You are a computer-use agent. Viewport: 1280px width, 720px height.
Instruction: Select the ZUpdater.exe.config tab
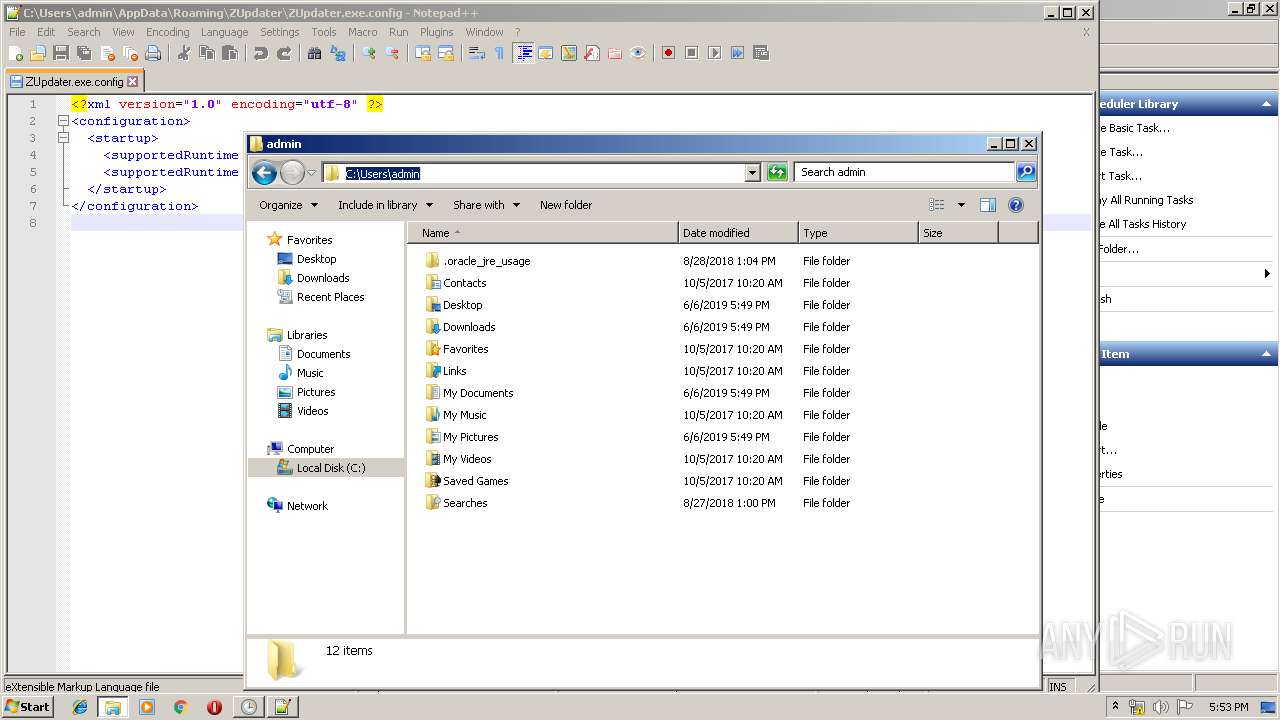74,82
